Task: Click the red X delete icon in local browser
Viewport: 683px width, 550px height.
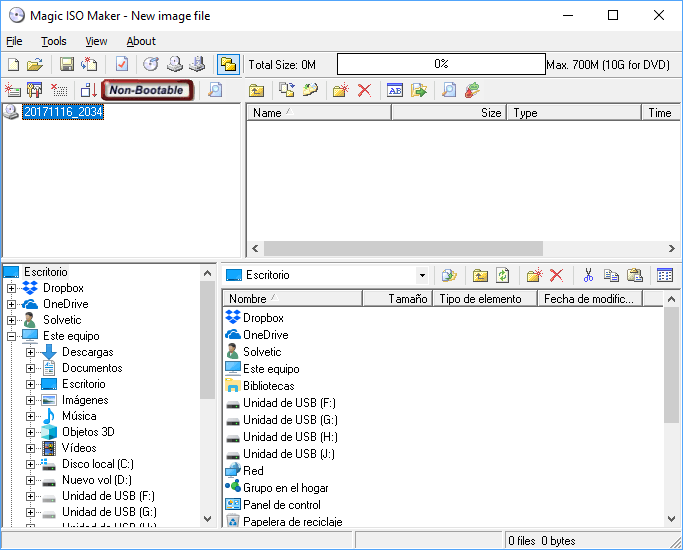Action: pyautogui.click(x=557, y=275)
